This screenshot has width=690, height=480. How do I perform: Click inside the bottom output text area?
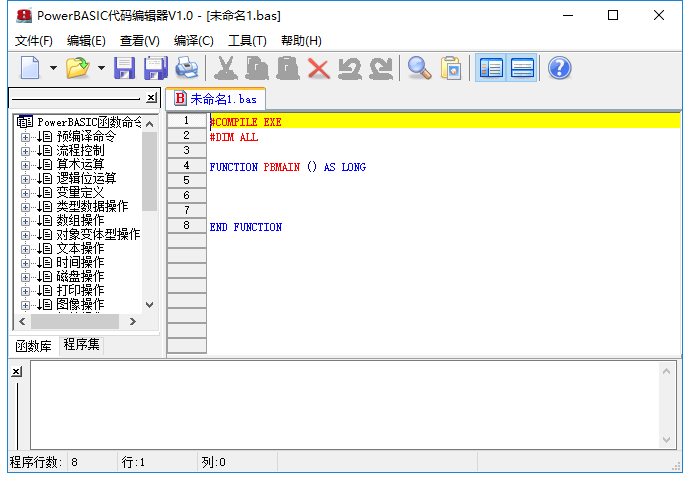point(345,405)
